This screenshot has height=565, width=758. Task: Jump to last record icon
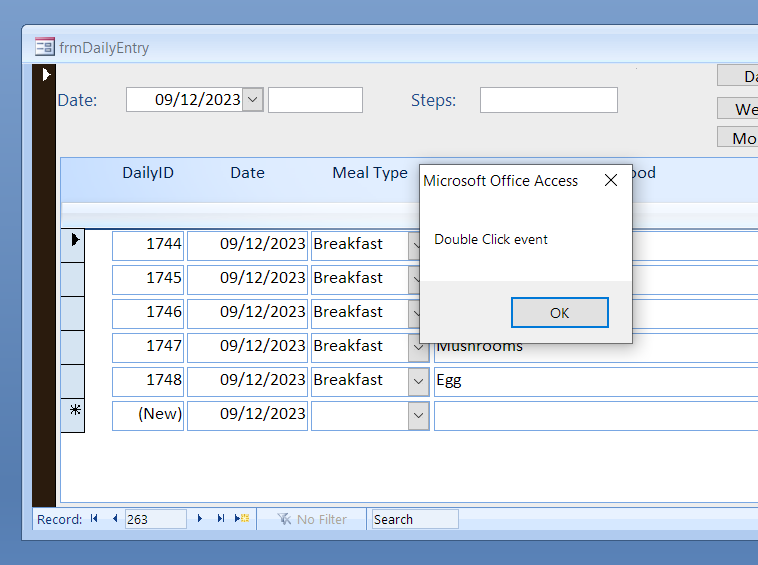click(220, 519)
